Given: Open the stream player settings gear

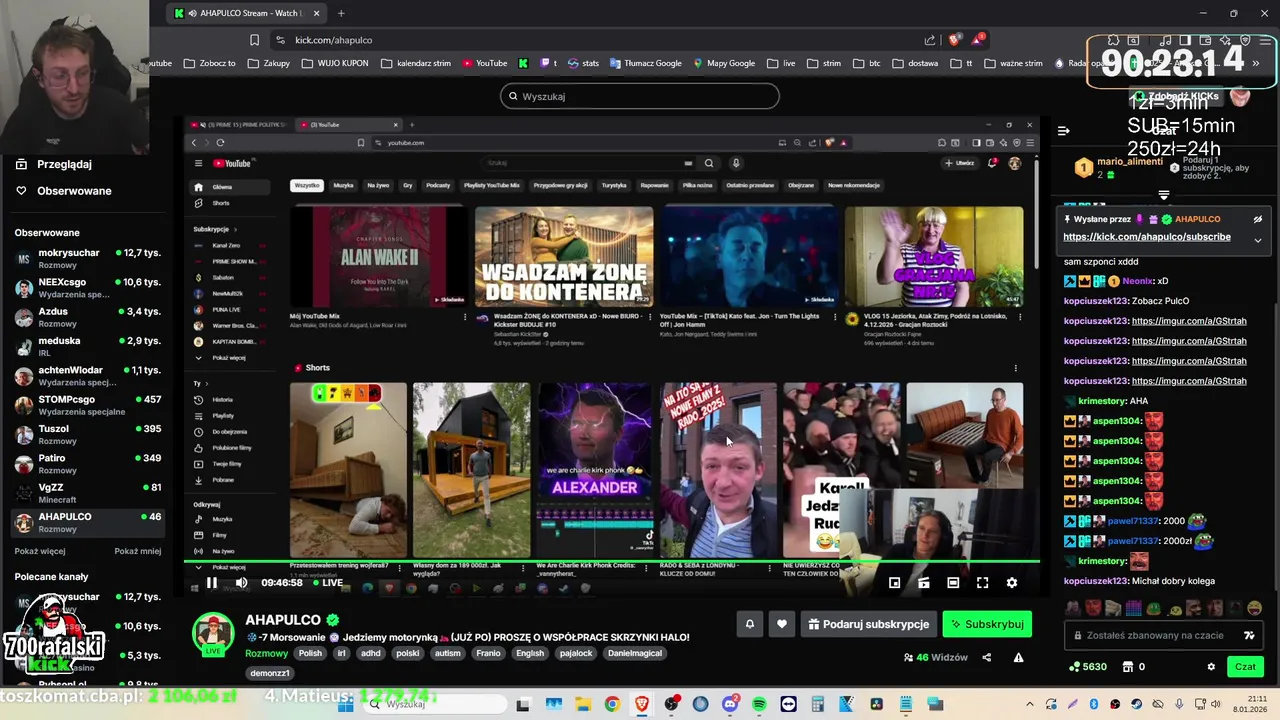Looking at the screenshot, I should (1011, 583).
